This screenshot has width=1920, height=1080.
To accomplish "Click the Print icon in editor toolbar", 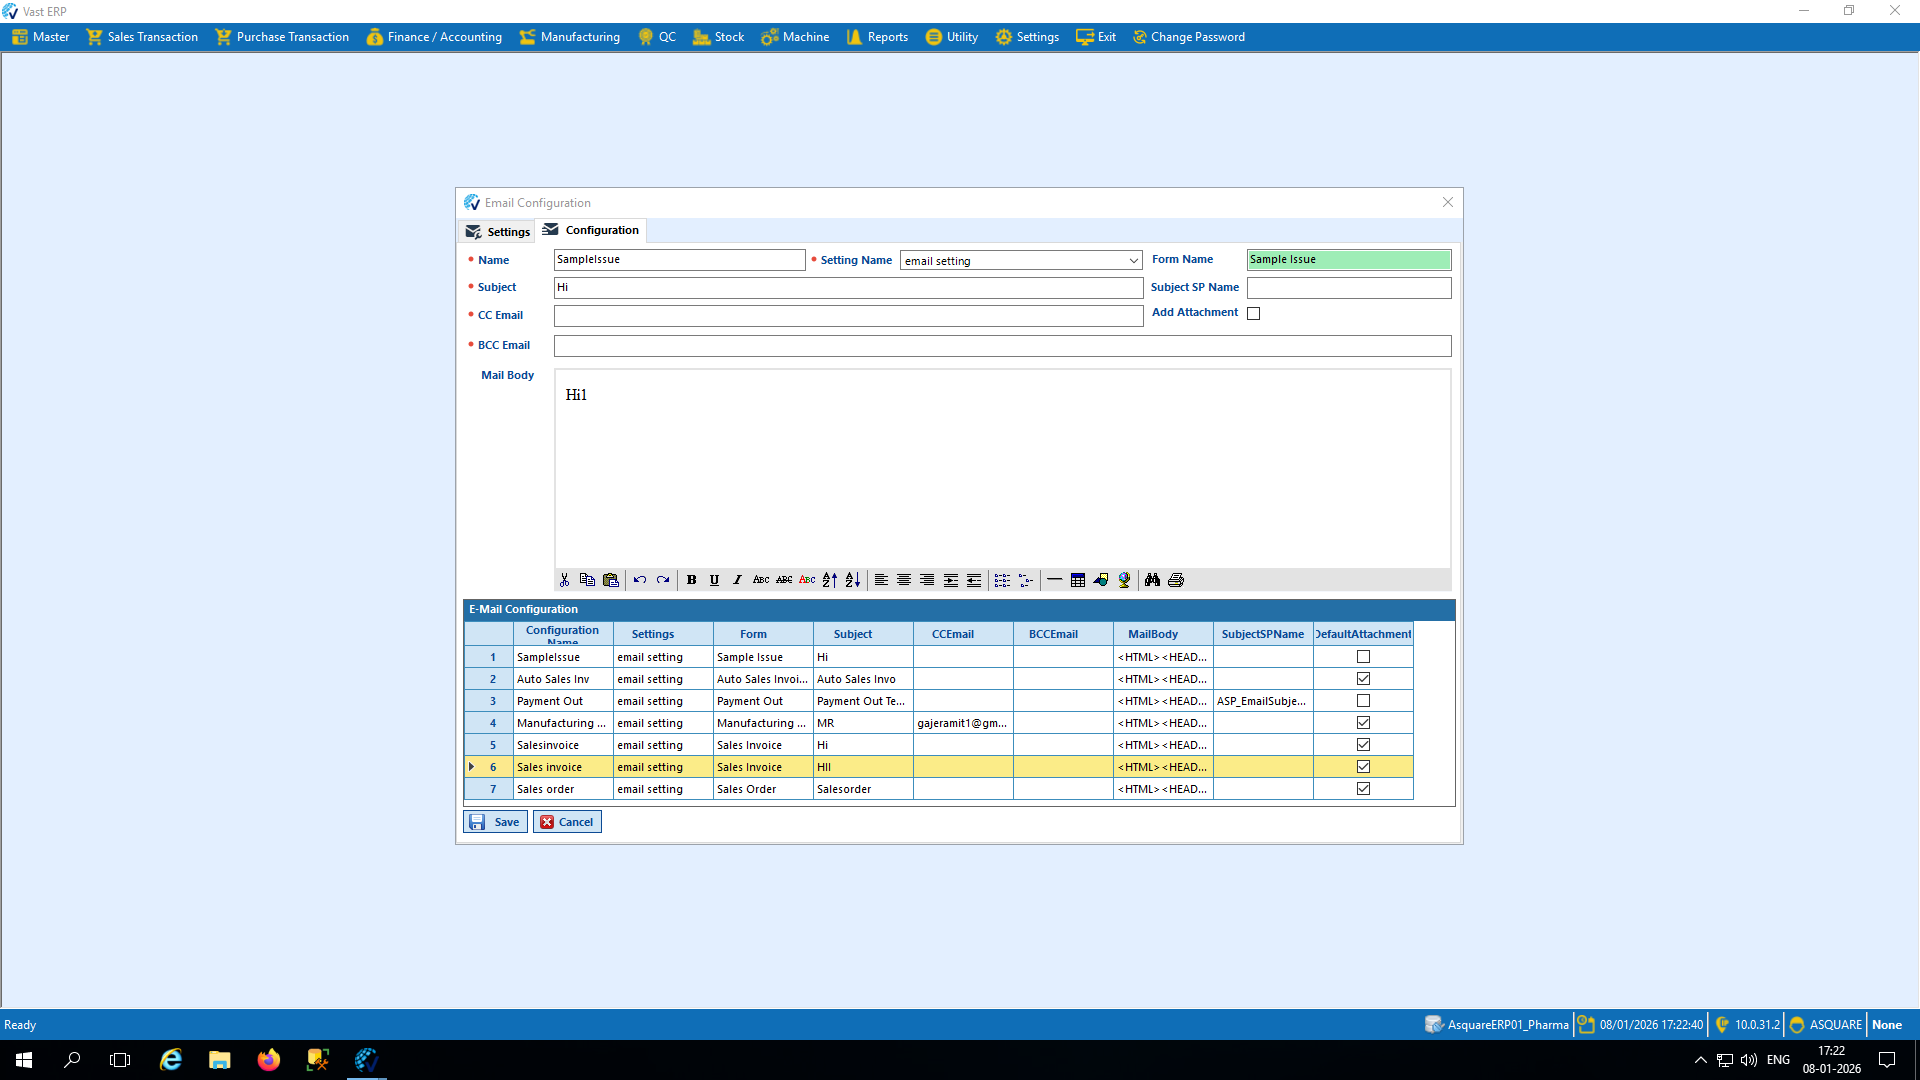I will tap(1176, 580).
